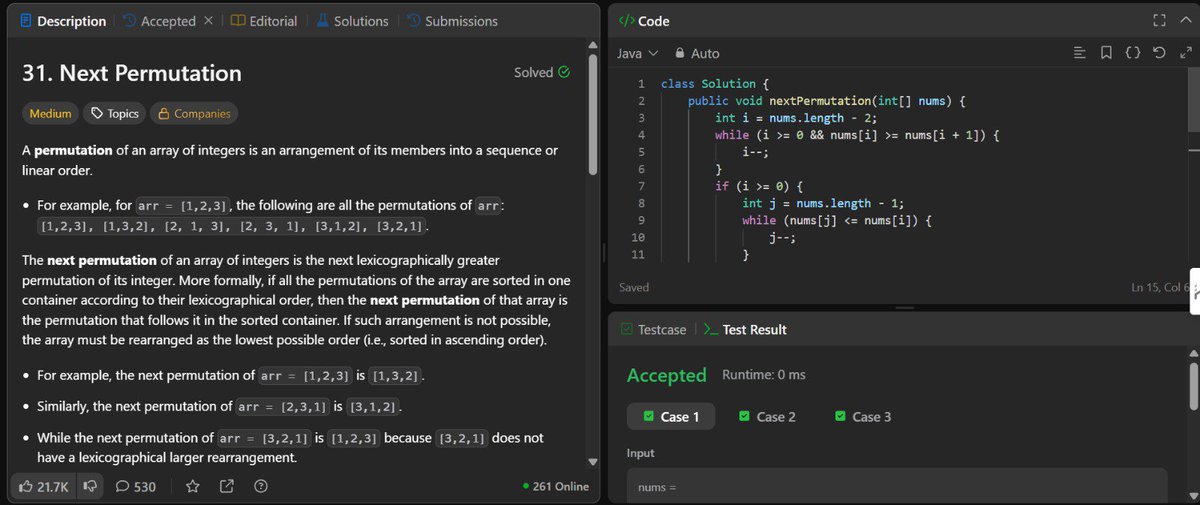Click line number 7 in the gutter
The image size is (1200, 505).
click(x=641, y=186)
